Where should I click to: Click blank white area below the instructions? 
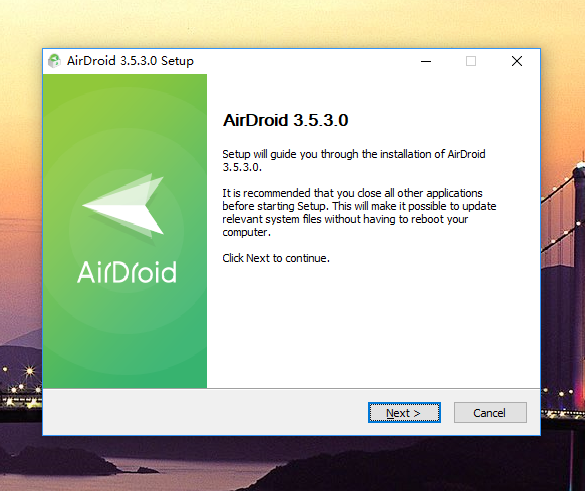click(373, 325)
